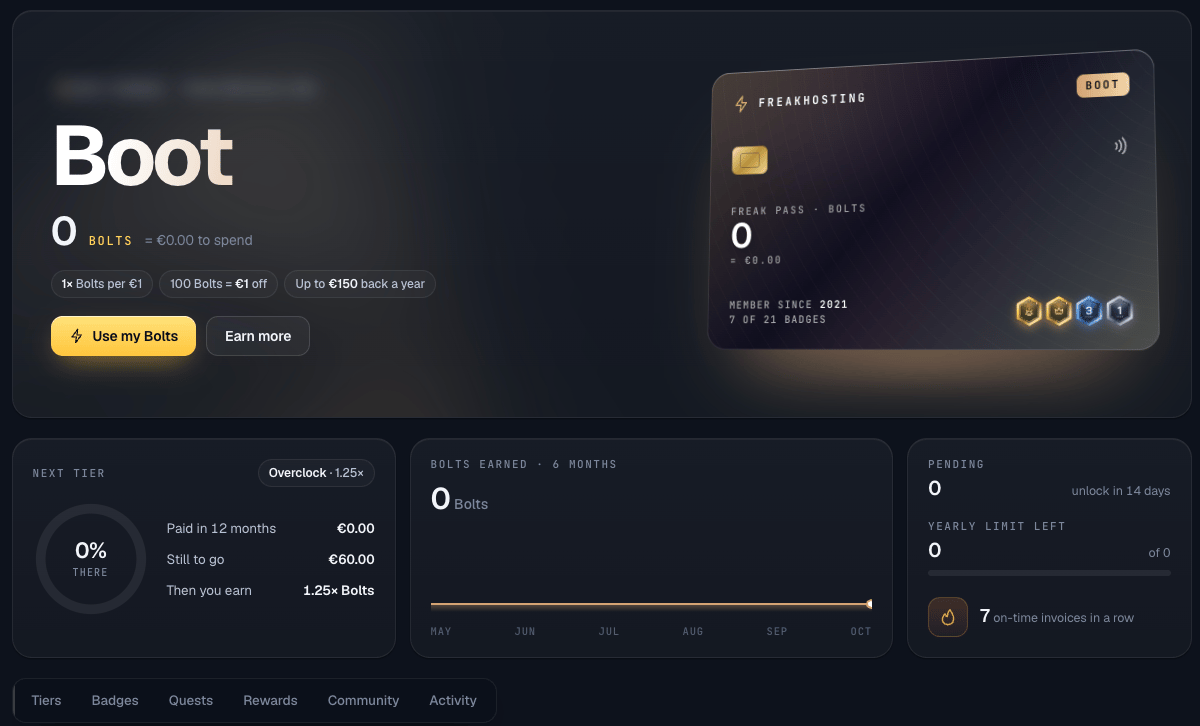Click the YEARLY LIMIT LEFT heading
Screen dimensions: 1200x726
[x=997, y=526]
